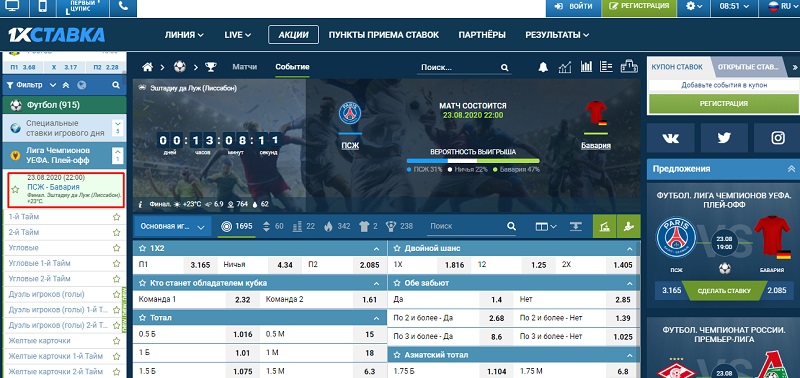800x378 pixels.
Task: Click the ВОЙТИ login button
Action: pos(573,7)
